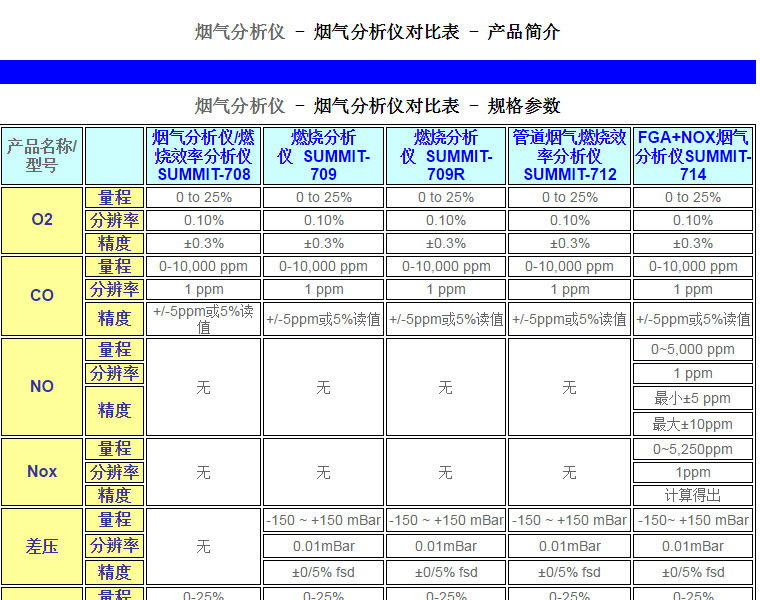Select the Nox row label
Viewport: 760px width, 600px height.
pyautogui.click(x=42, y=472)
